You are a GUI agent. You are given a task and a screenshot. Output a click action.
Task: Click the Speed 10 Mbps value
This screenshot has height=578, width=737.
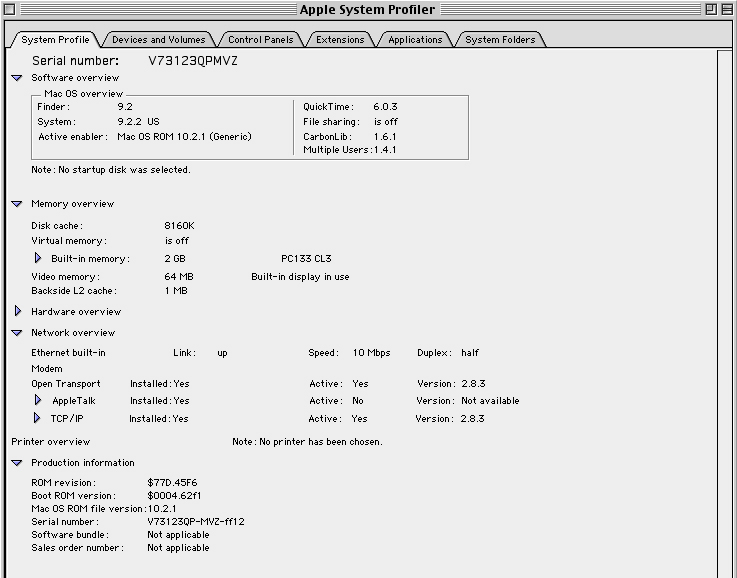[x=371, y=353]
